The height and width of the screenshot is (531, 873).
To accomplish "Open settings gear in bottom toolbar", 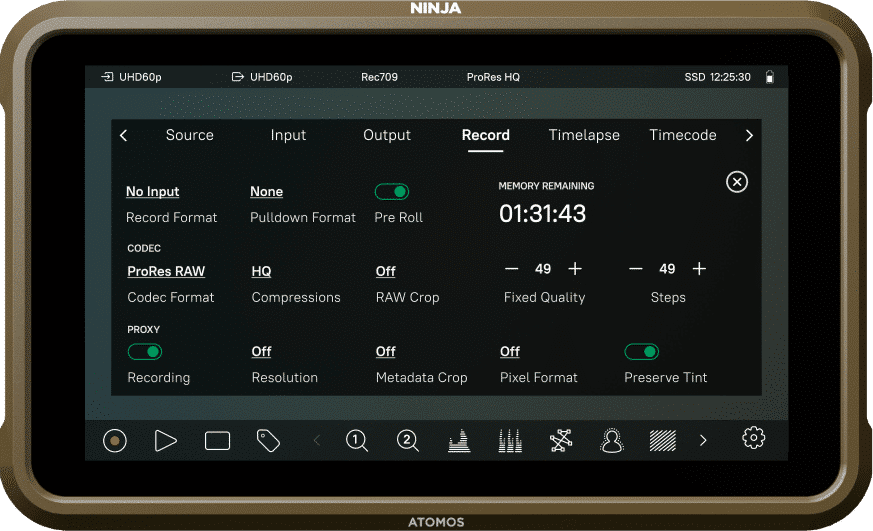I will 754,439.
